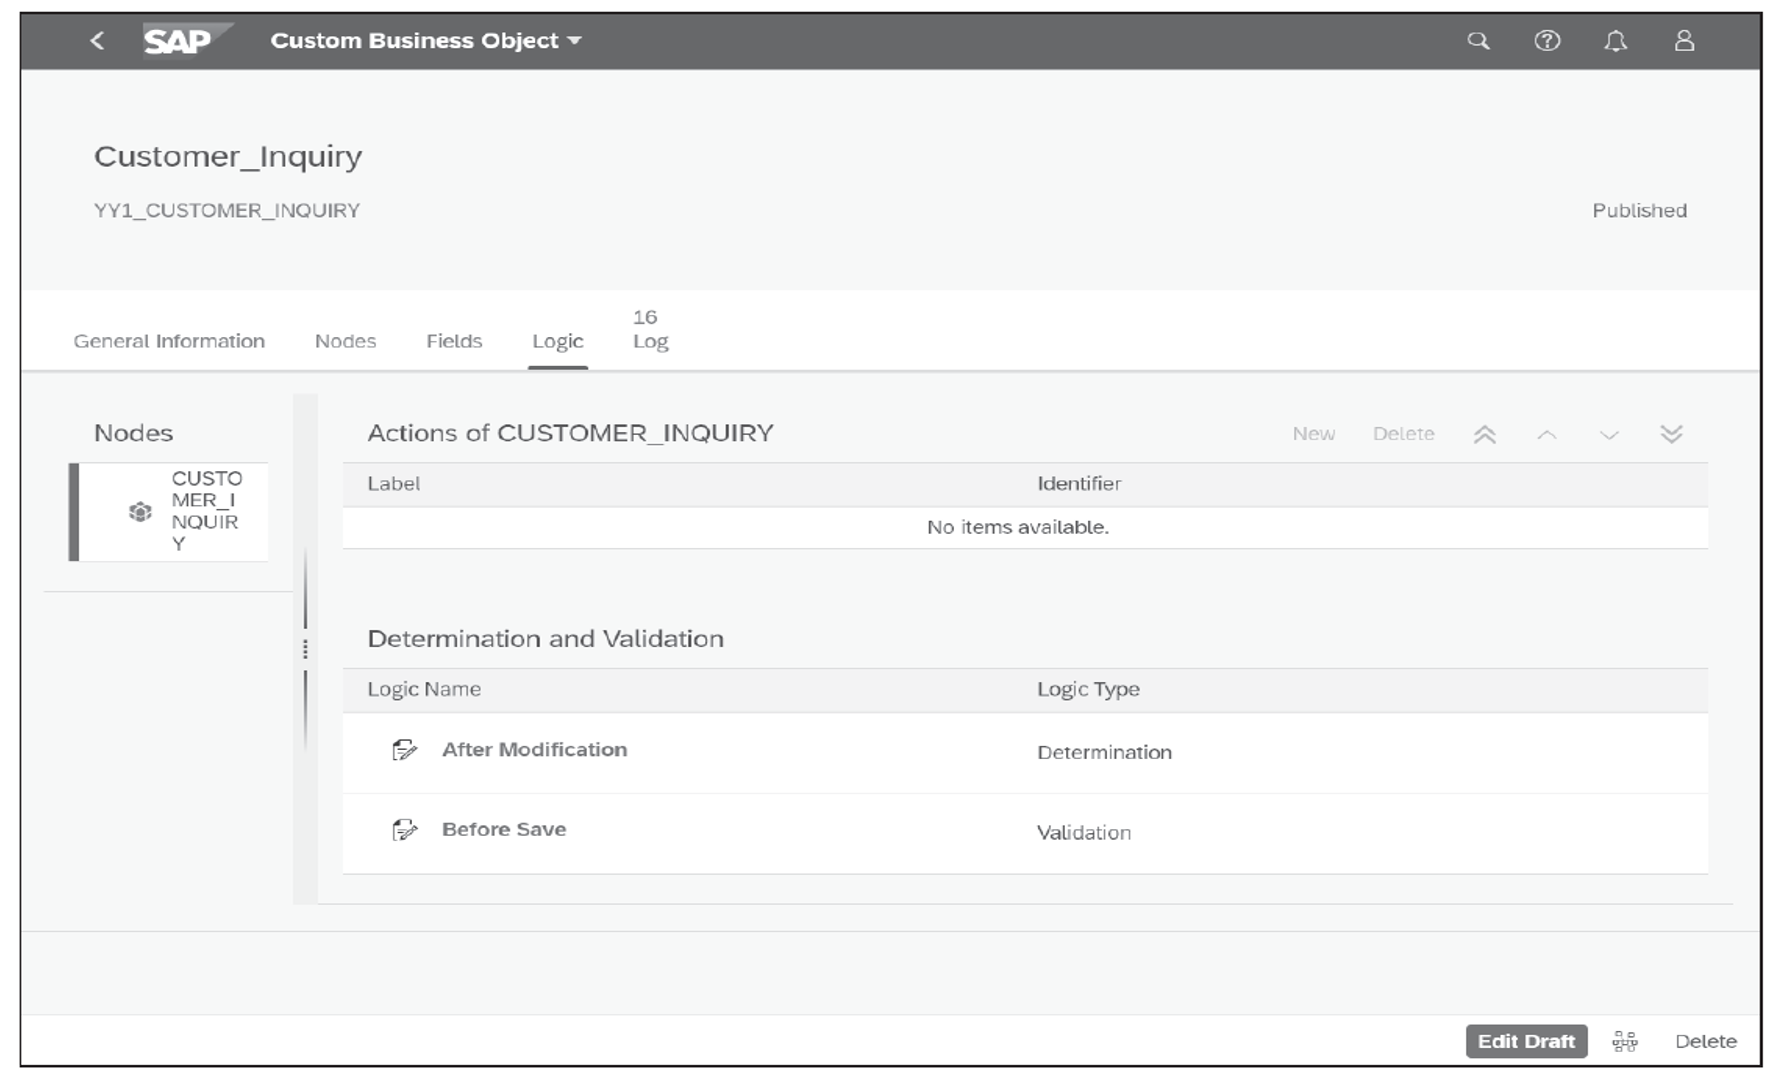Switch to the General Information tab
This screenshot has width=1777, height=1081.
click(167, 341)
